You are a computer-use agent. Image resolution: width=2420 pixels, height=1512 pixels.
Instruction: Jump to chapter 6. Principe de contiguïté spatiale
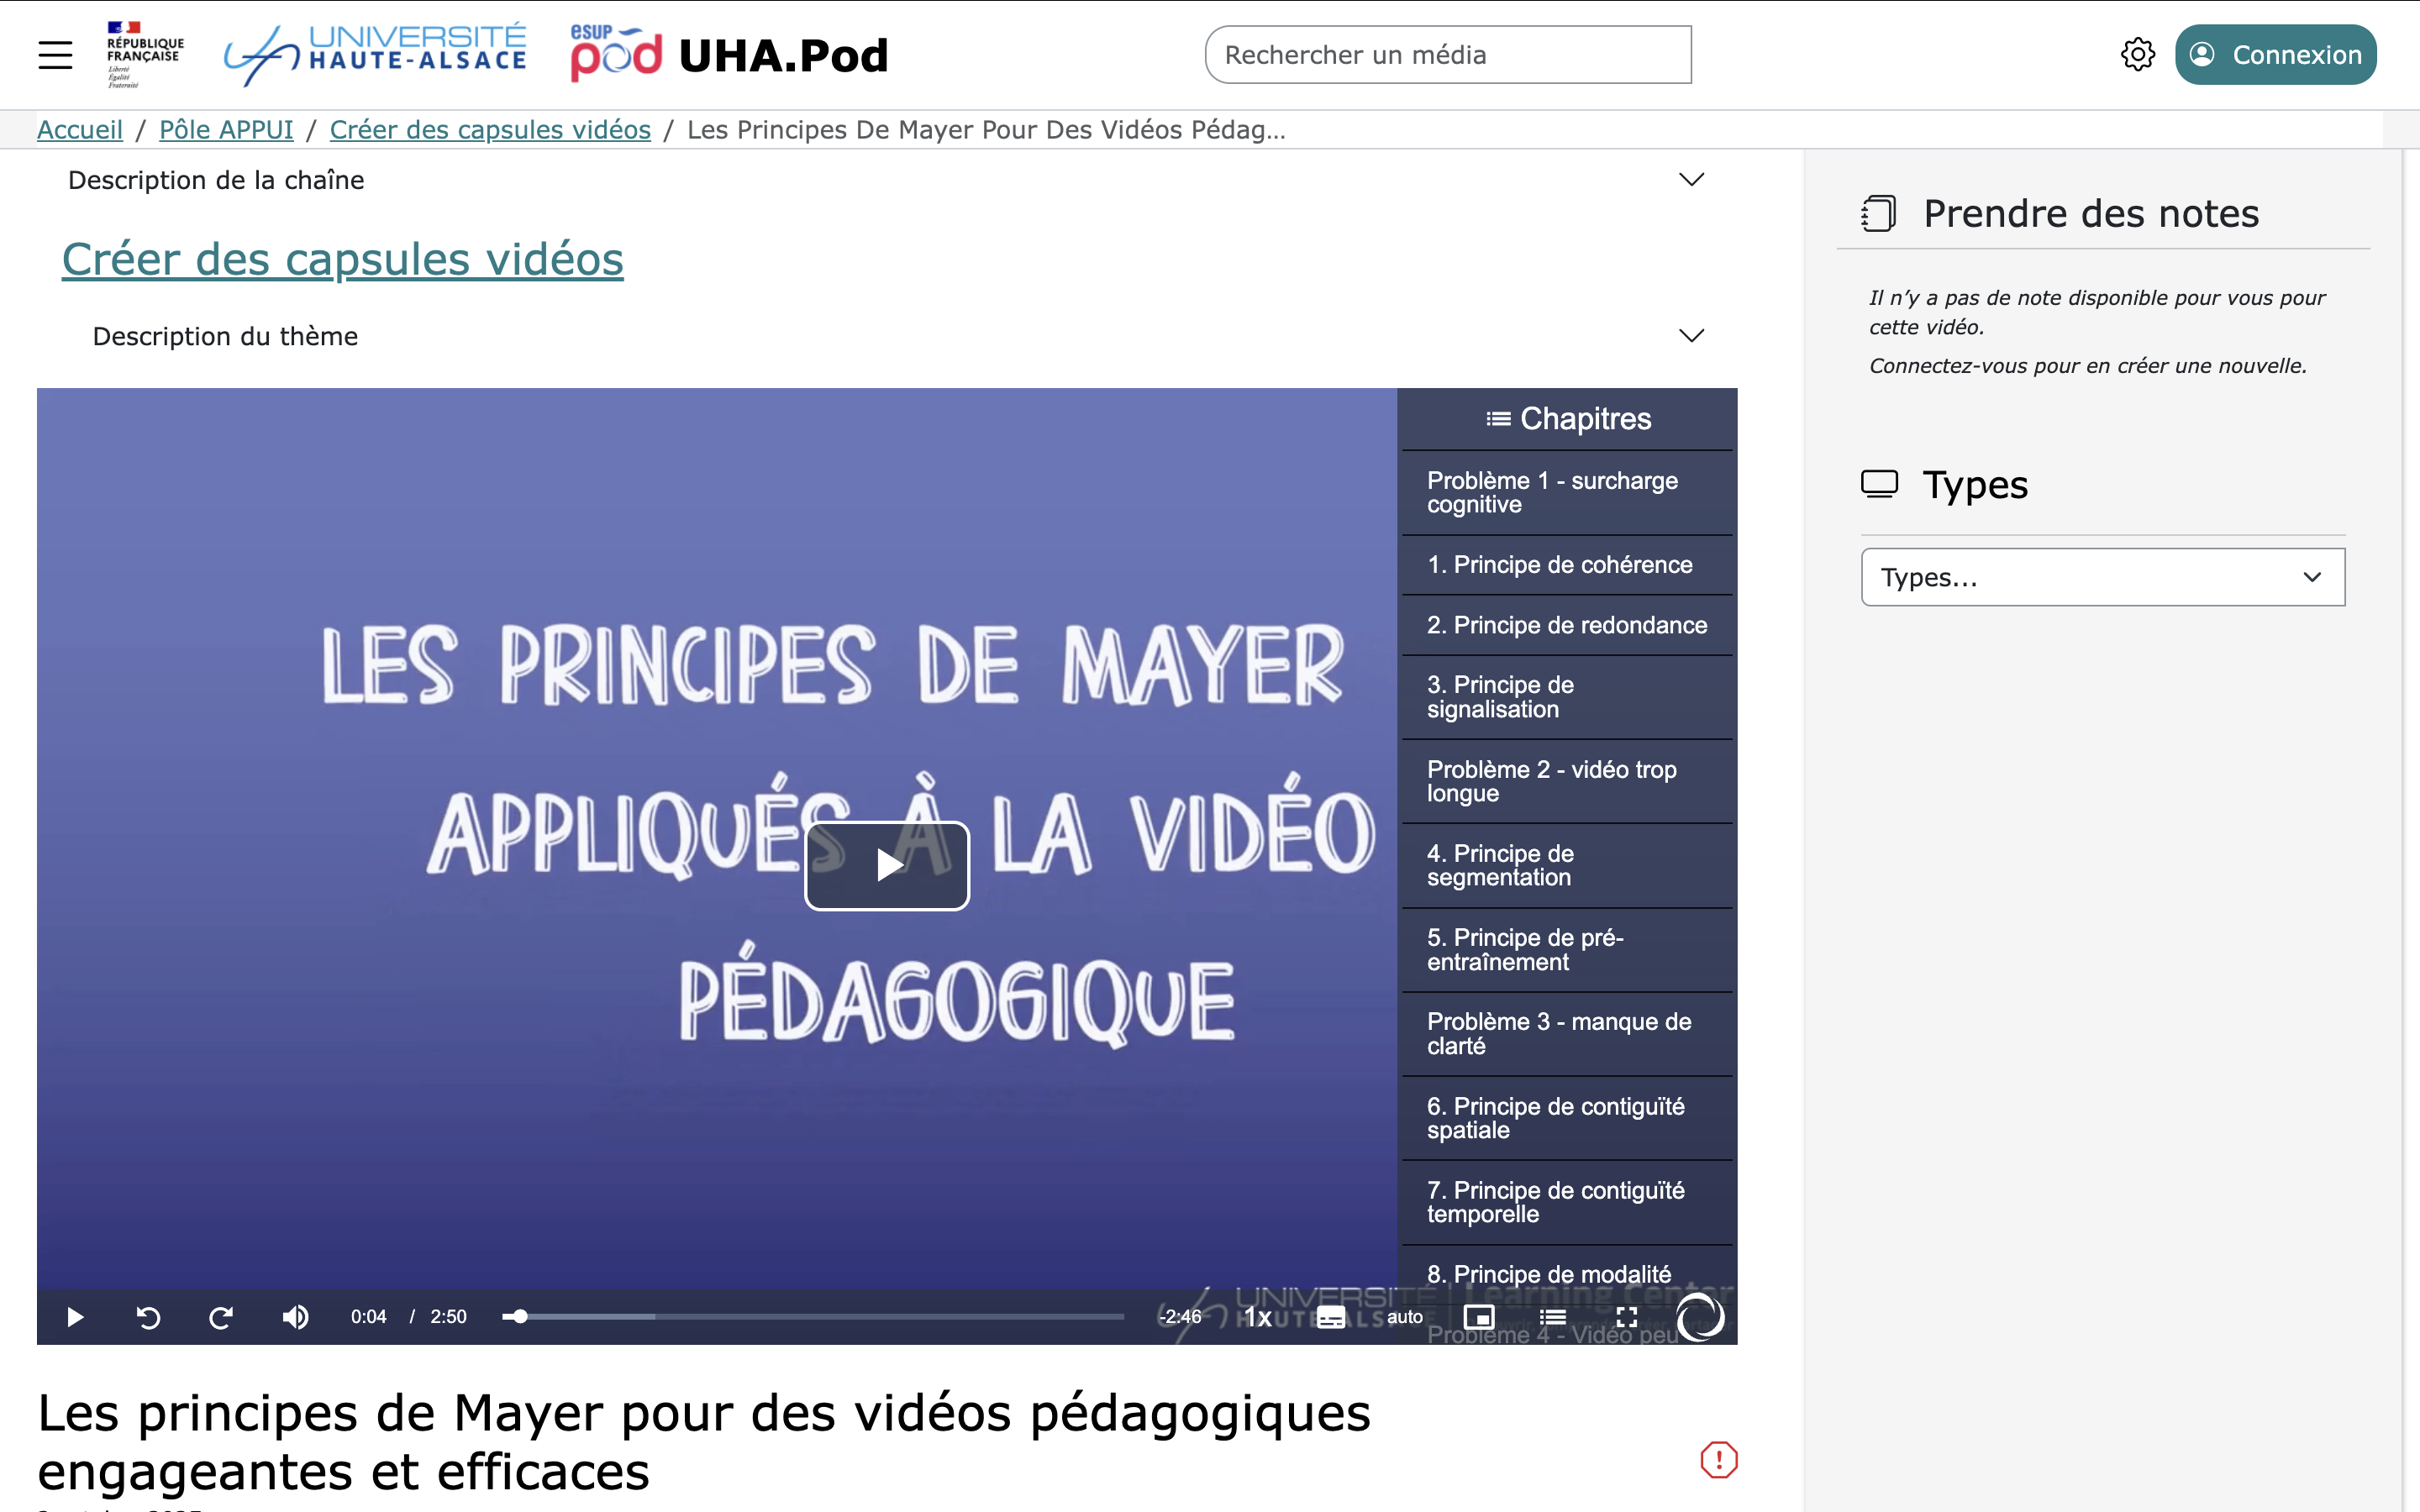click(1566, 1118)
